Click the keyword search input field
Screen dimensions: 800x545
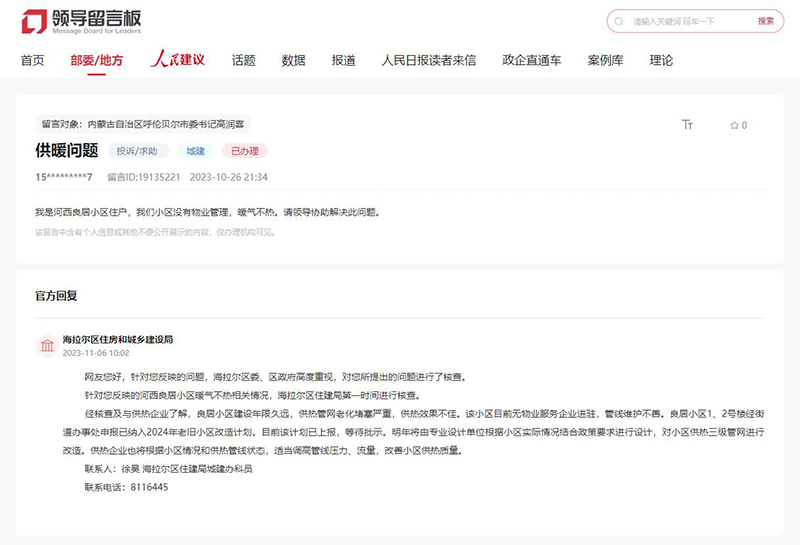click(690, 21)
